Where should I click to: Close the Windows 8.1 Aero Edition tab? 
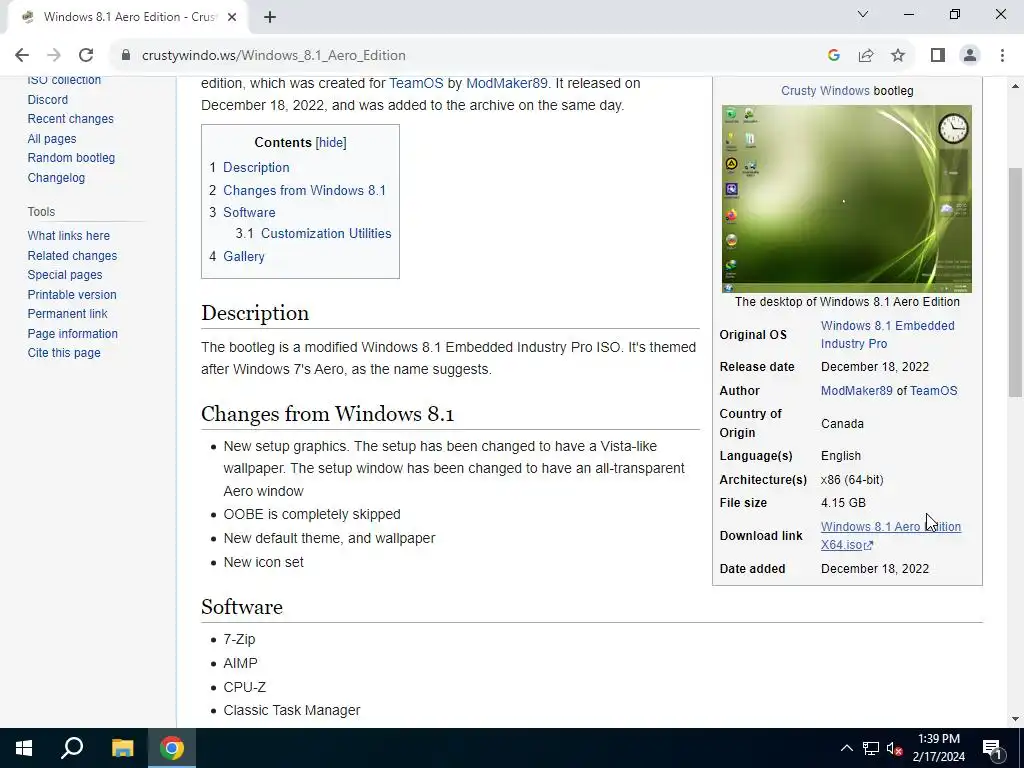[x=232, y=17]
